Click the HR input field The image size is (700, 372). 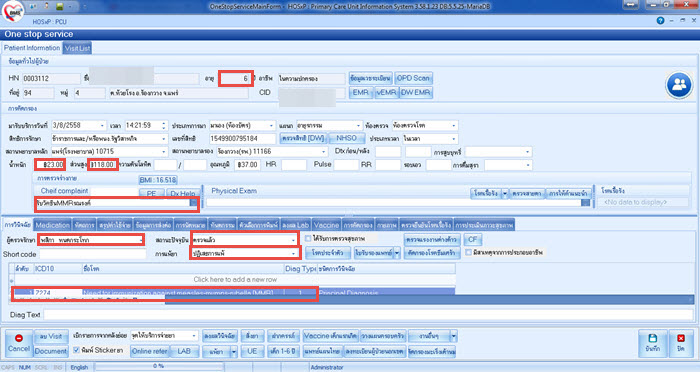pyautogui.click(x=294, y=165)
